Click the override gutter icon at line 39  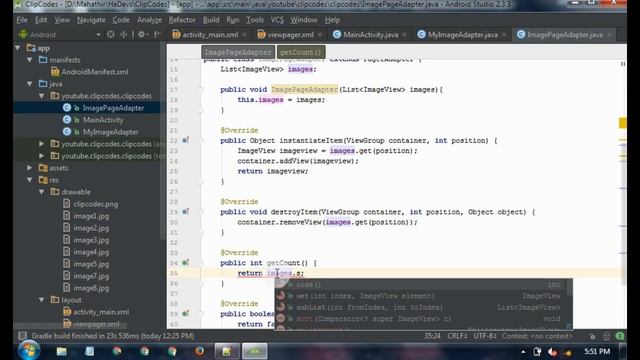click(x=185, y=314)
